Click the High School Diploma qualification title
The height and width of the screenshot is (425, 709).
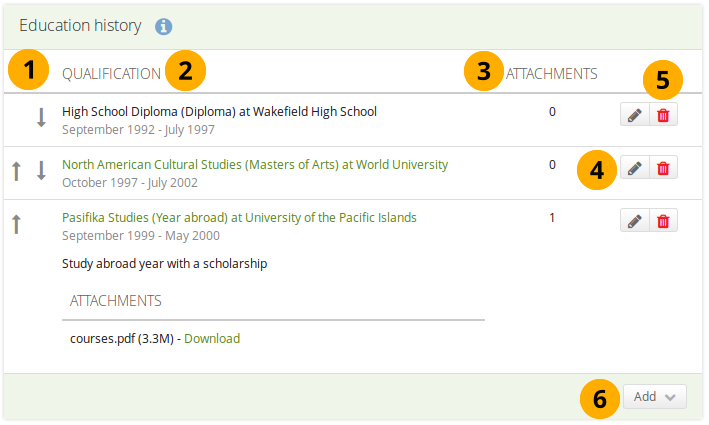click(219, 111)
